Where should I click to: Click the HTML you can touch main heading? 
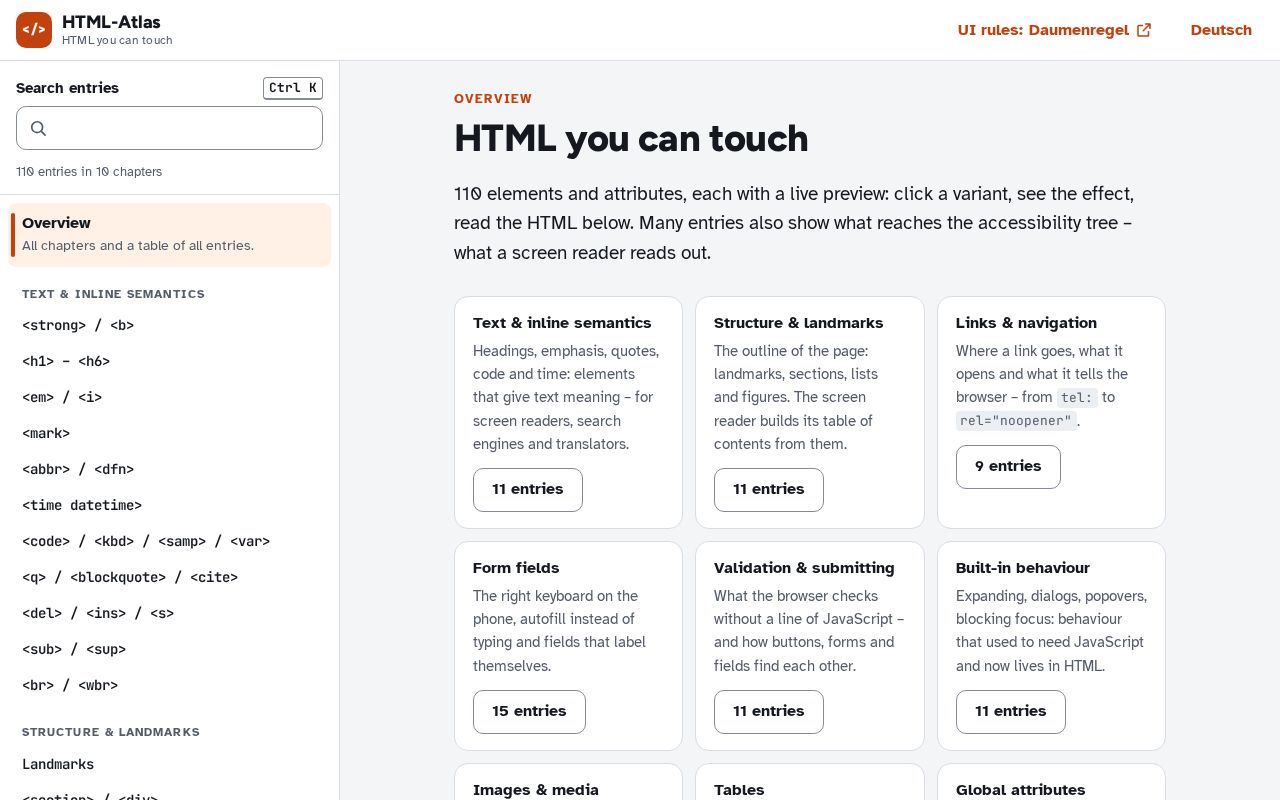[x=631, y=139]
